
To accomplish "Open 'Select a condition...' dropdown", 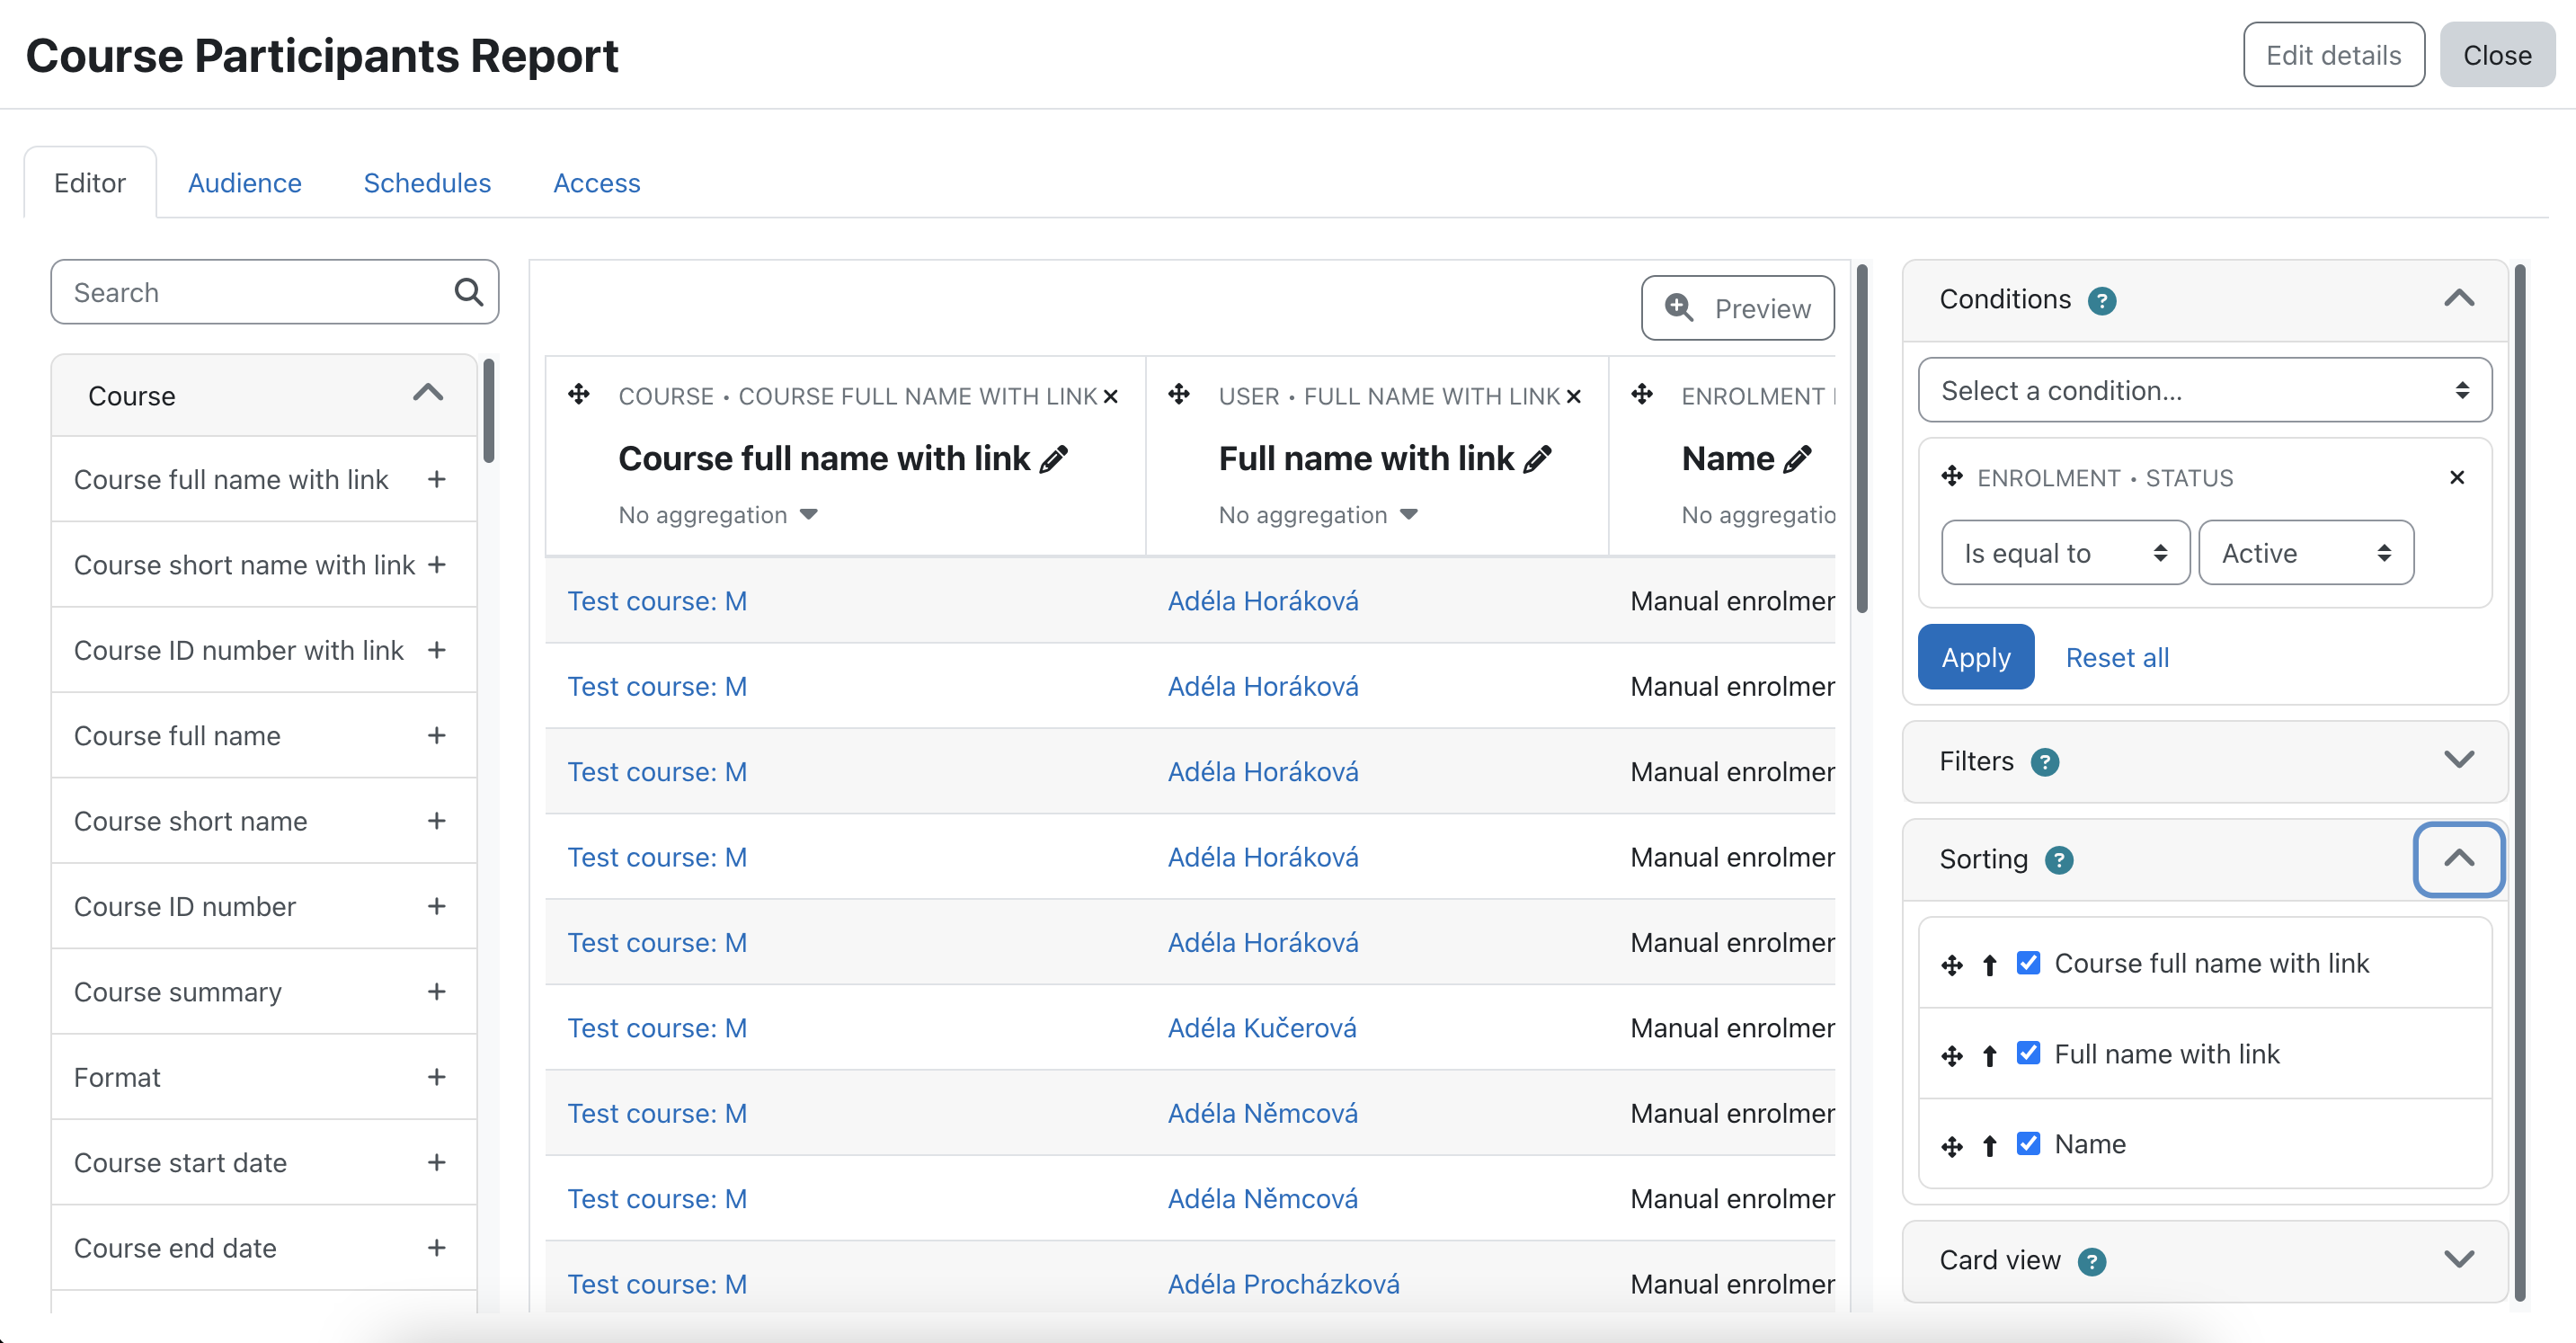I will coord(2204,390).
